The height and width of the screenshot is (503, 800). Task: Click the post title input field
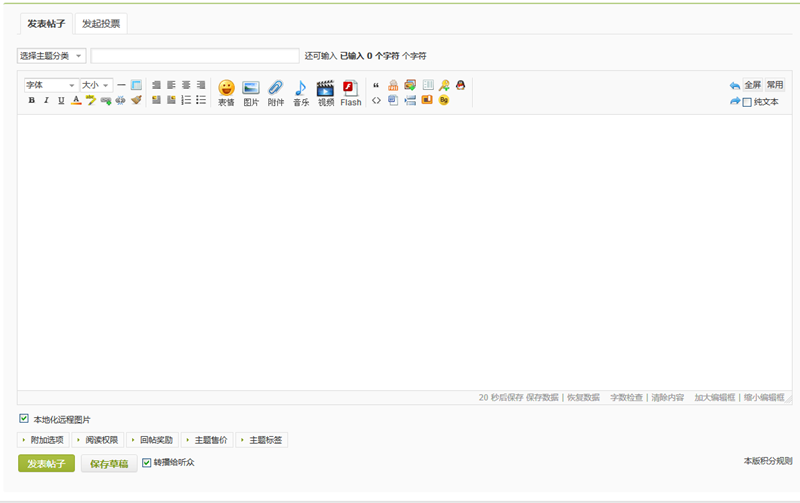195,56
